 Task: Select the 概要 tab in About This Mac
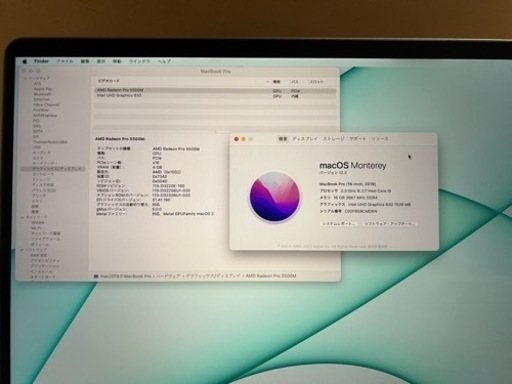(x=283, y=139)
